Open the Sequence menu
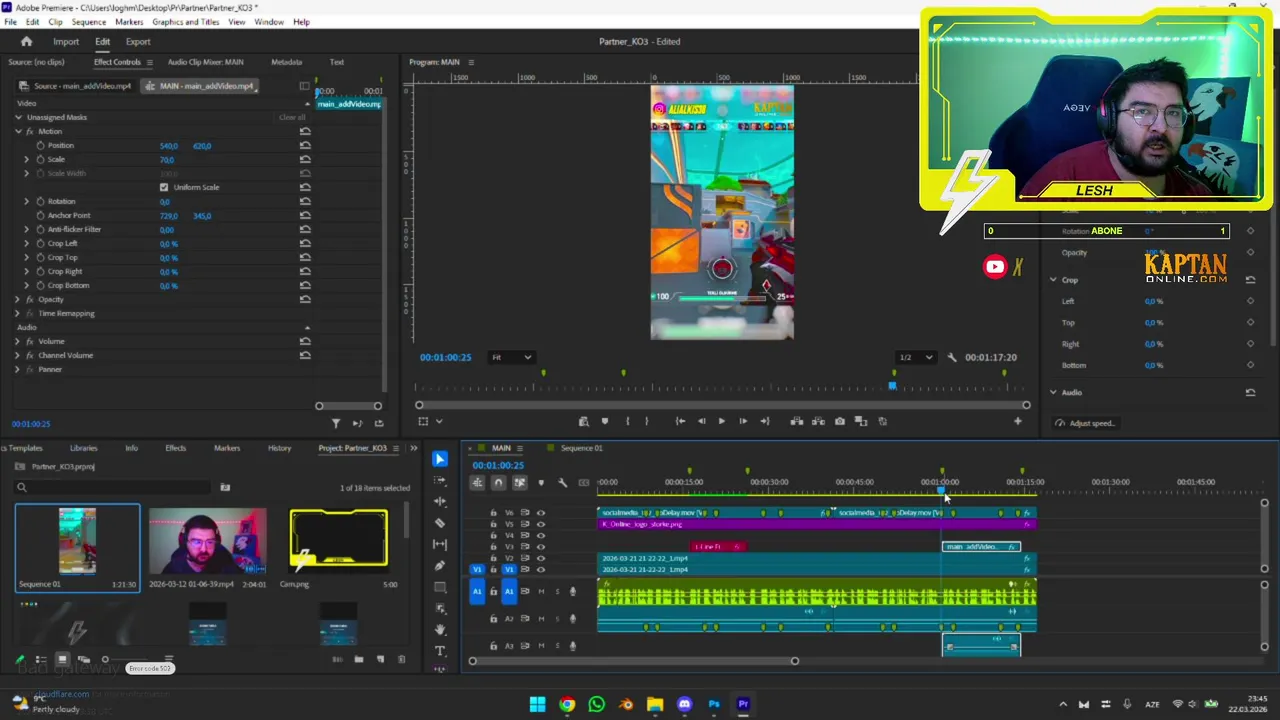The image size is (1280, 720). click(x=89, y=22)
